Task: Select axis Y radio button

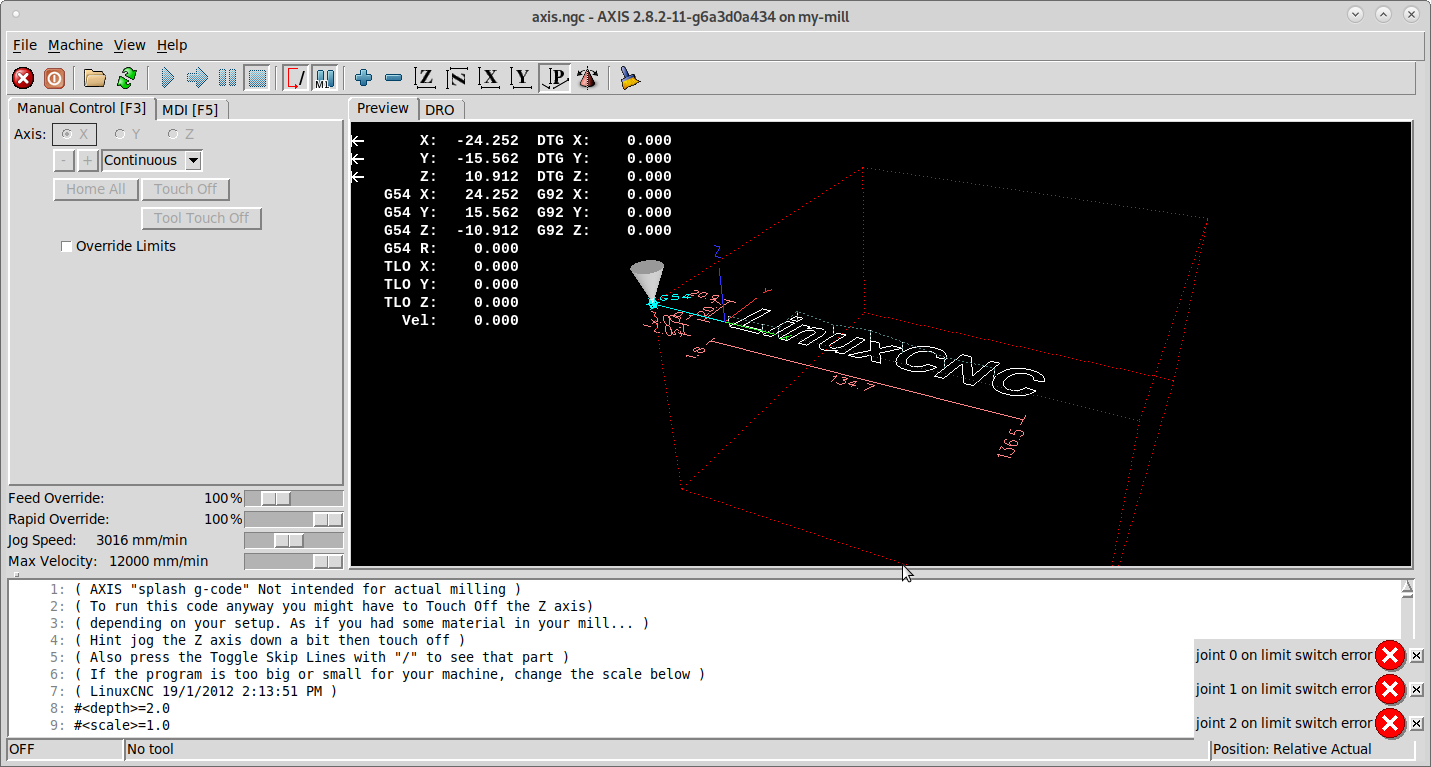Action: tap(127, 134)
